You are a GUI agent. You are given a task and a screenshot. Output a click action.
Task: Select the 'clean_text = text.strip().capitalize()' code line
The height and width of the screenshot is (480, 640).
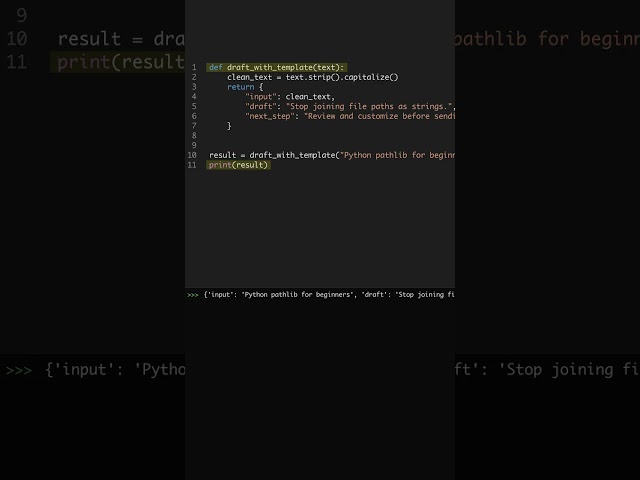(313, 77)
